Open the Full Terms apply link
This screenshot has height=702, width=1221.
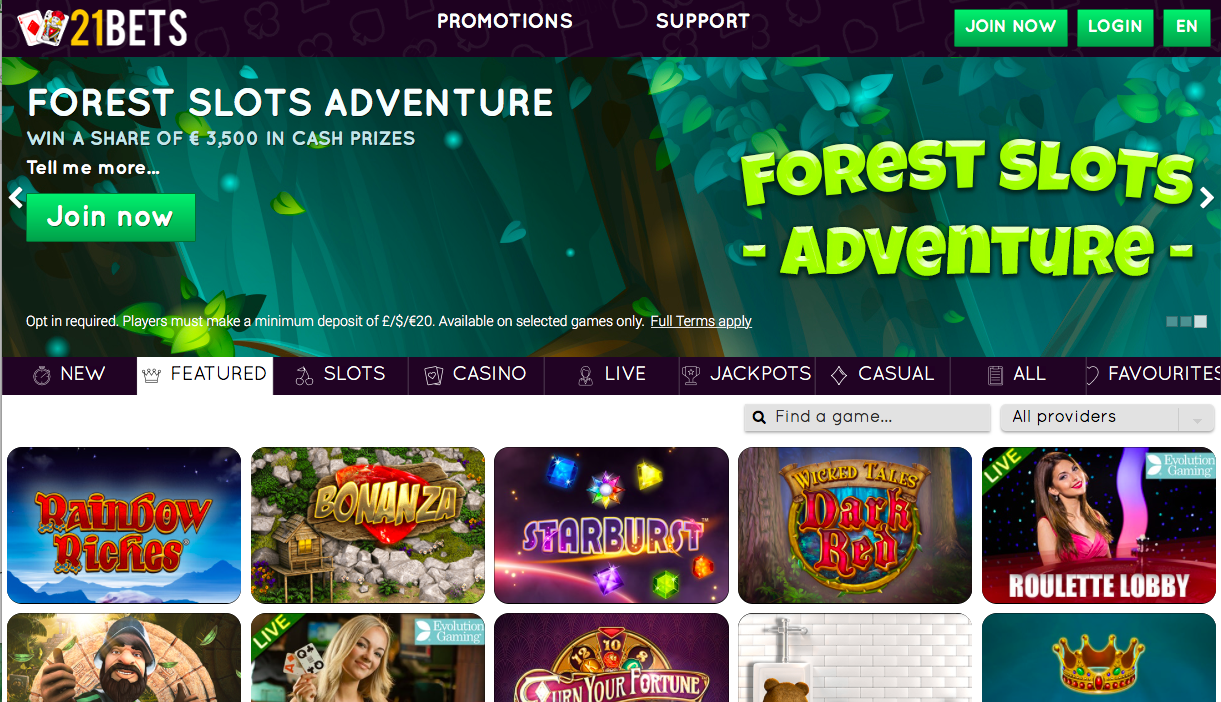coord(701,321)
